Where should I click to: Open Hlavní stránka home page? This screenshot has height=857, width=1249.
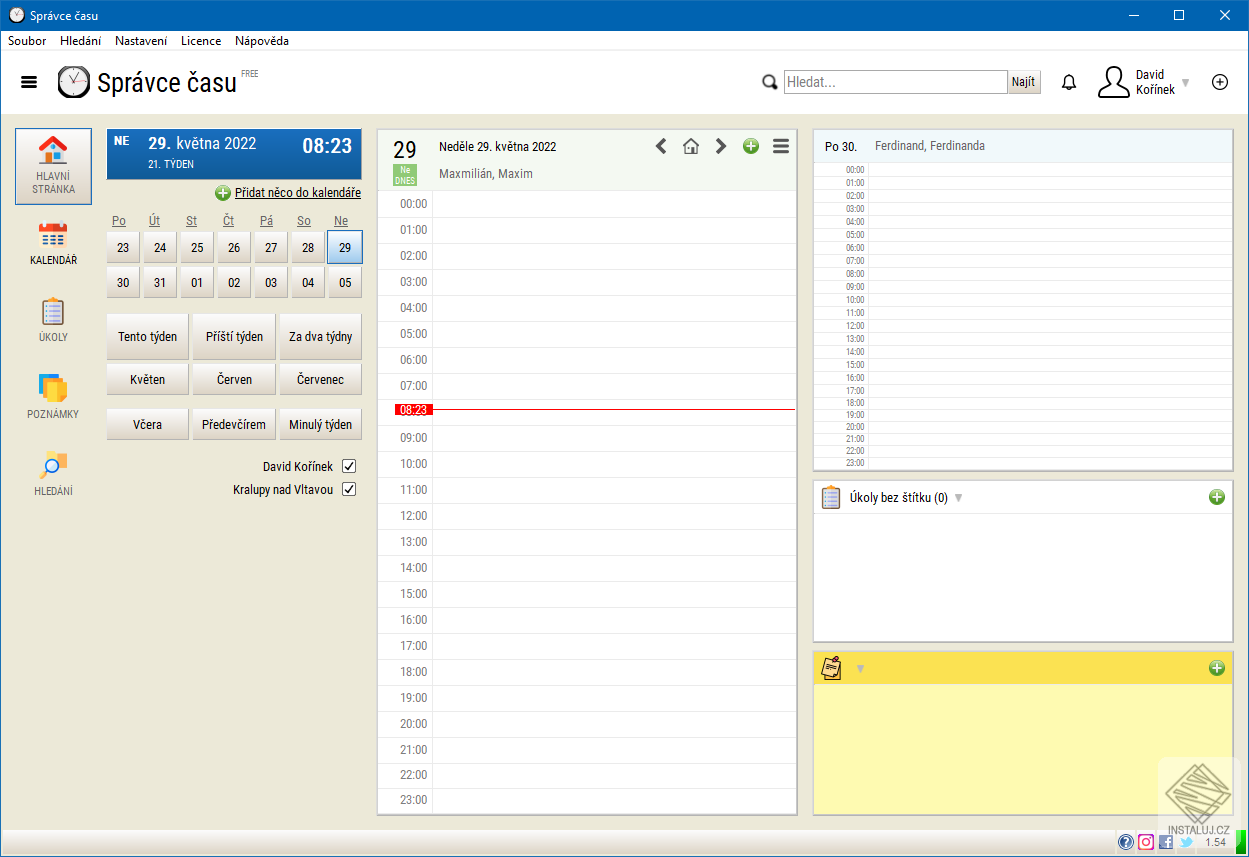[x=53, y=166]
